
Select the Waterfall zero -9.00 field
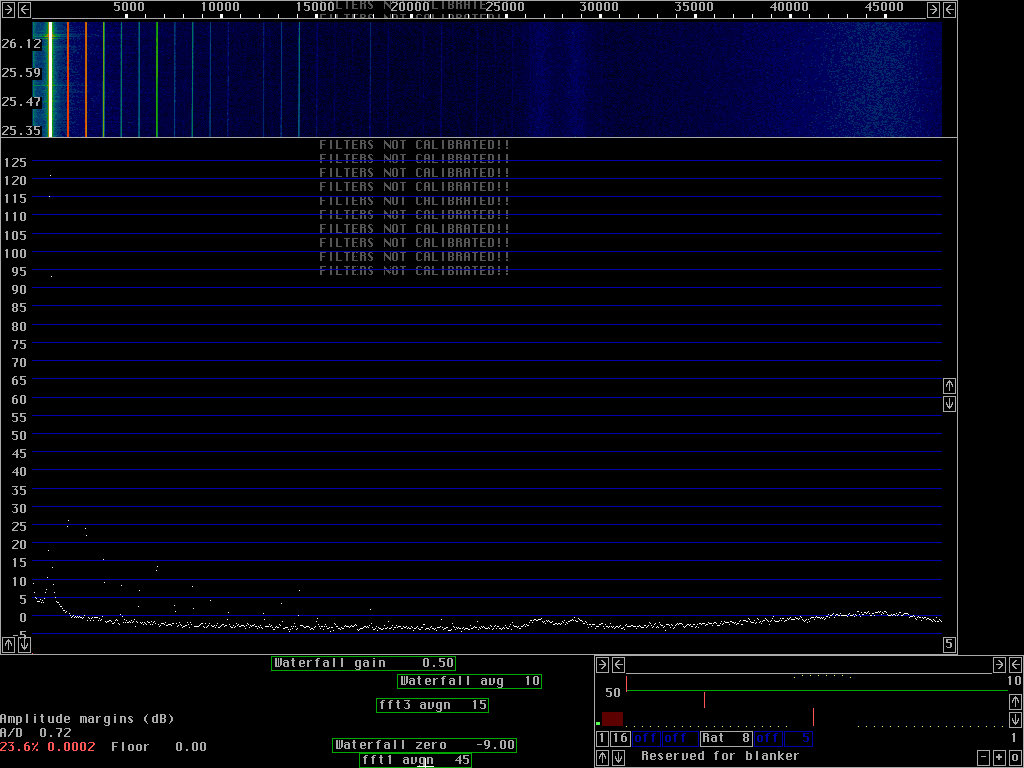coord(424,745)
